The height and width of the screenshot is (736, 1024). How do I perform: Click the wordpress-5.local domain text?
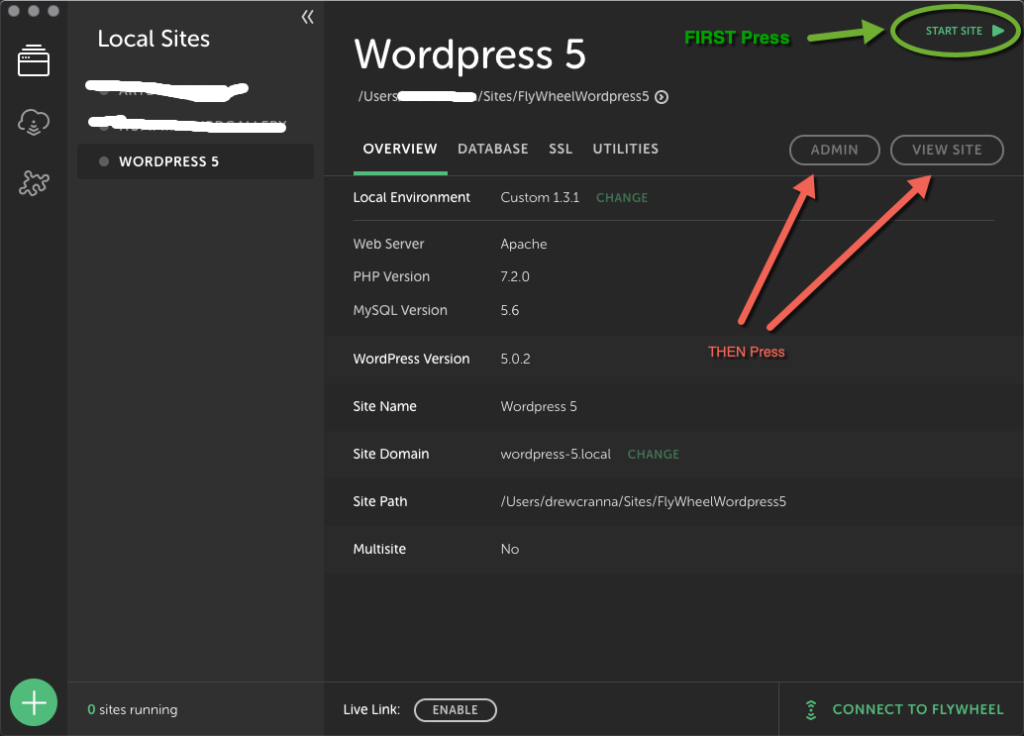click(x=556, y=454)
